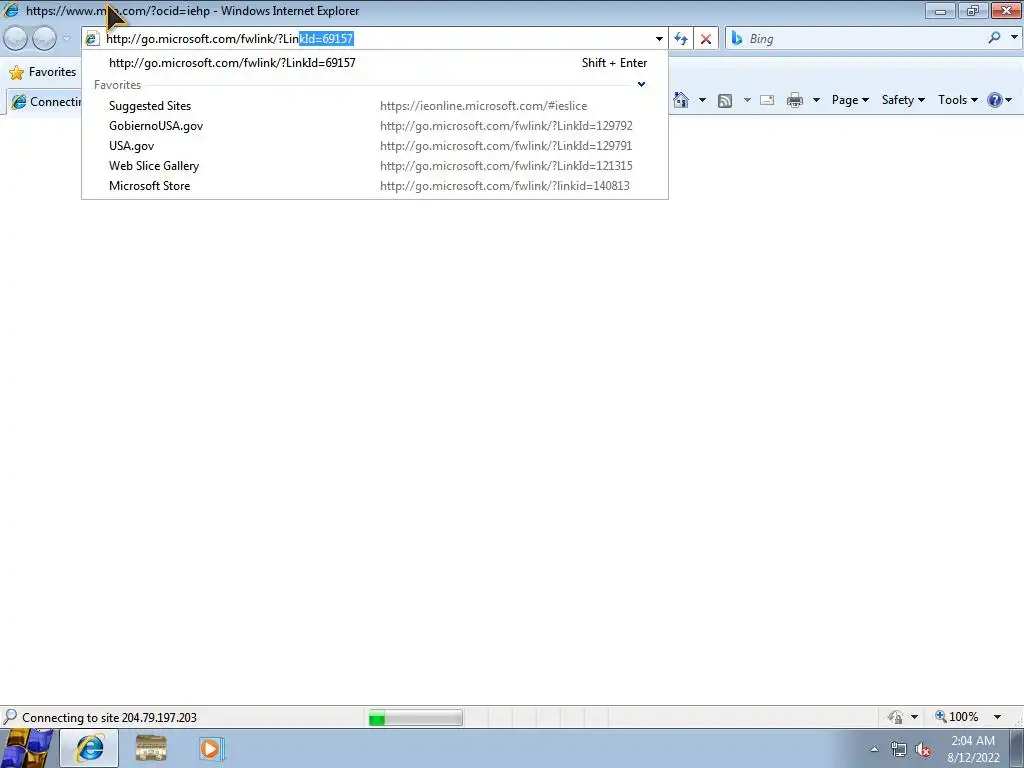The width and height of the screenshot is (1024, 768).
Task: Click the page loading progress bar
Action: (x=415, y=718)
